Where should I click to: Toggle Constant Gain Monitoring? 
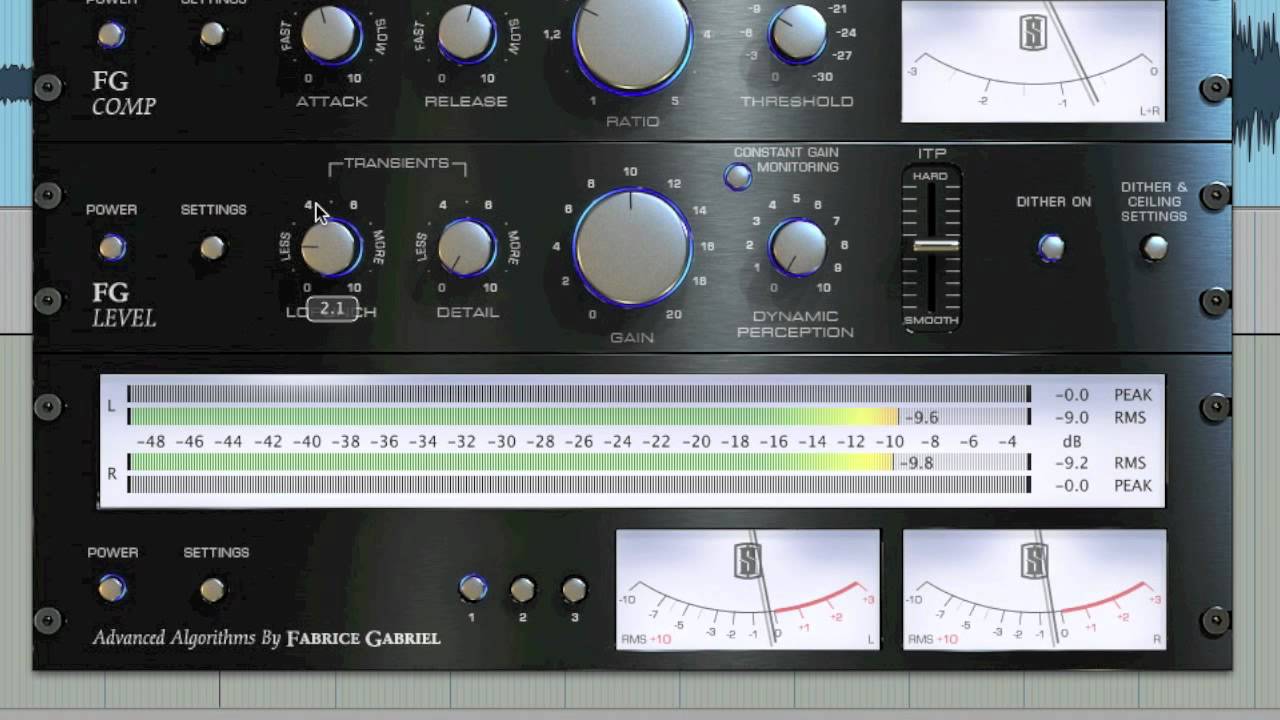pos(737,177)
